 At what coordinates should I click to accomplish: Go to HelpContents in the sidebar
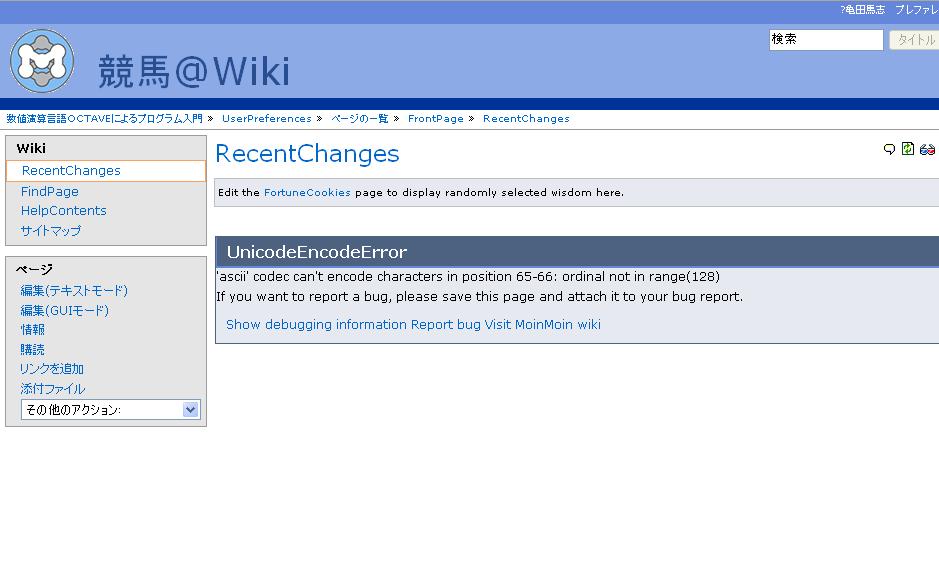pyautogui.click(x=63, y=211)
